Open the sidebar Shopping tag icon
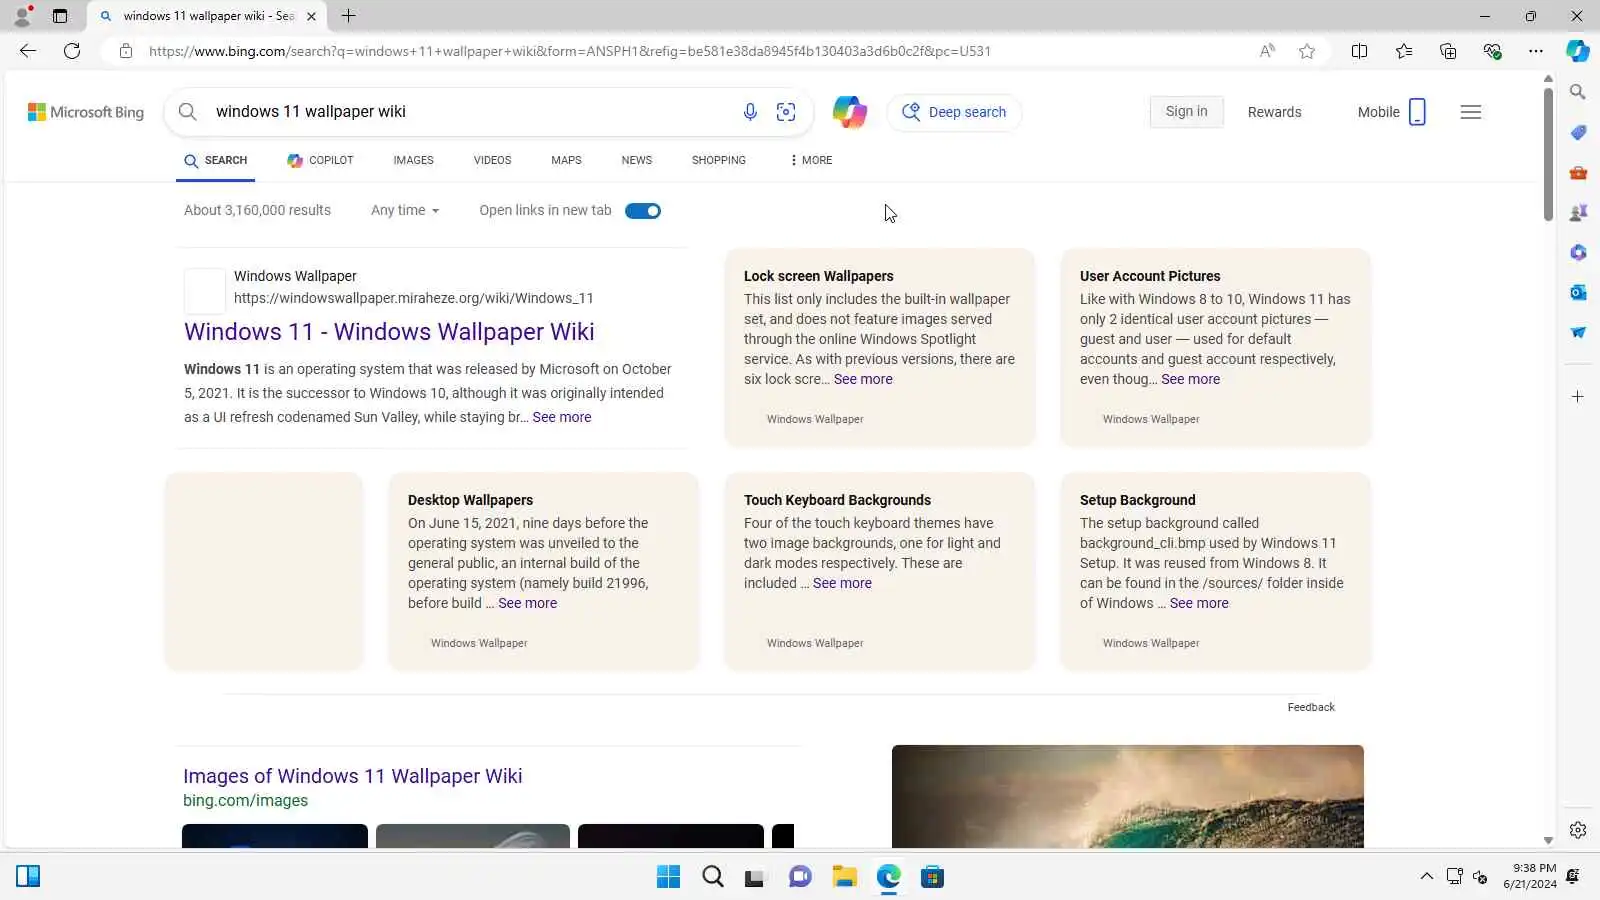The width and height of the screenshot is (1600, 900). 1578,132
